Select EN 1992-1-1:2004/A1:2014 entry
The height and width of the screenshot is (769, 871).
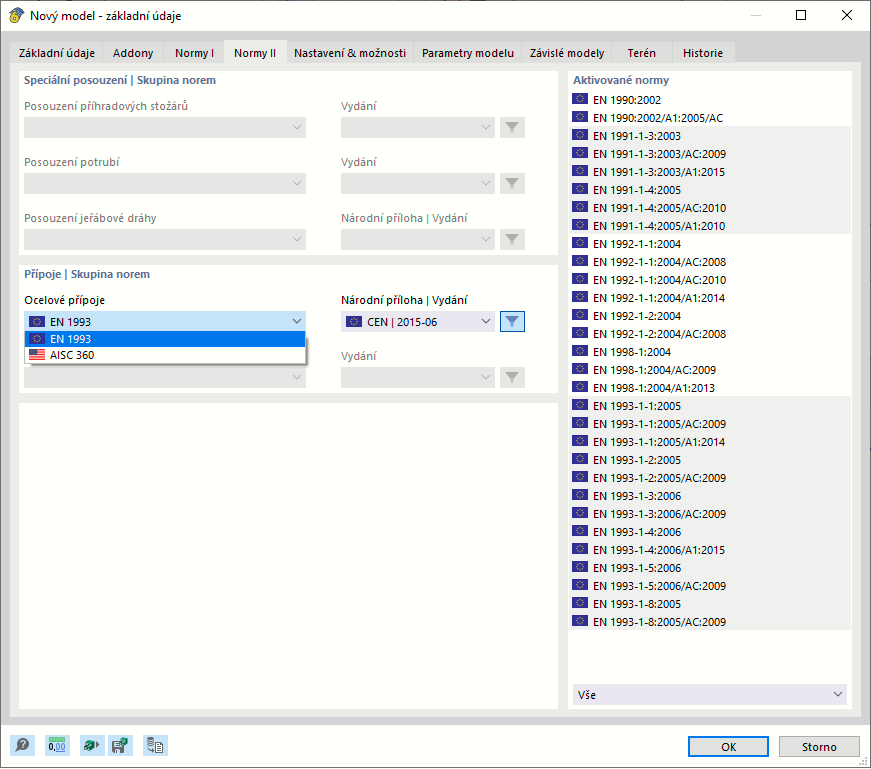pos(710,297)
